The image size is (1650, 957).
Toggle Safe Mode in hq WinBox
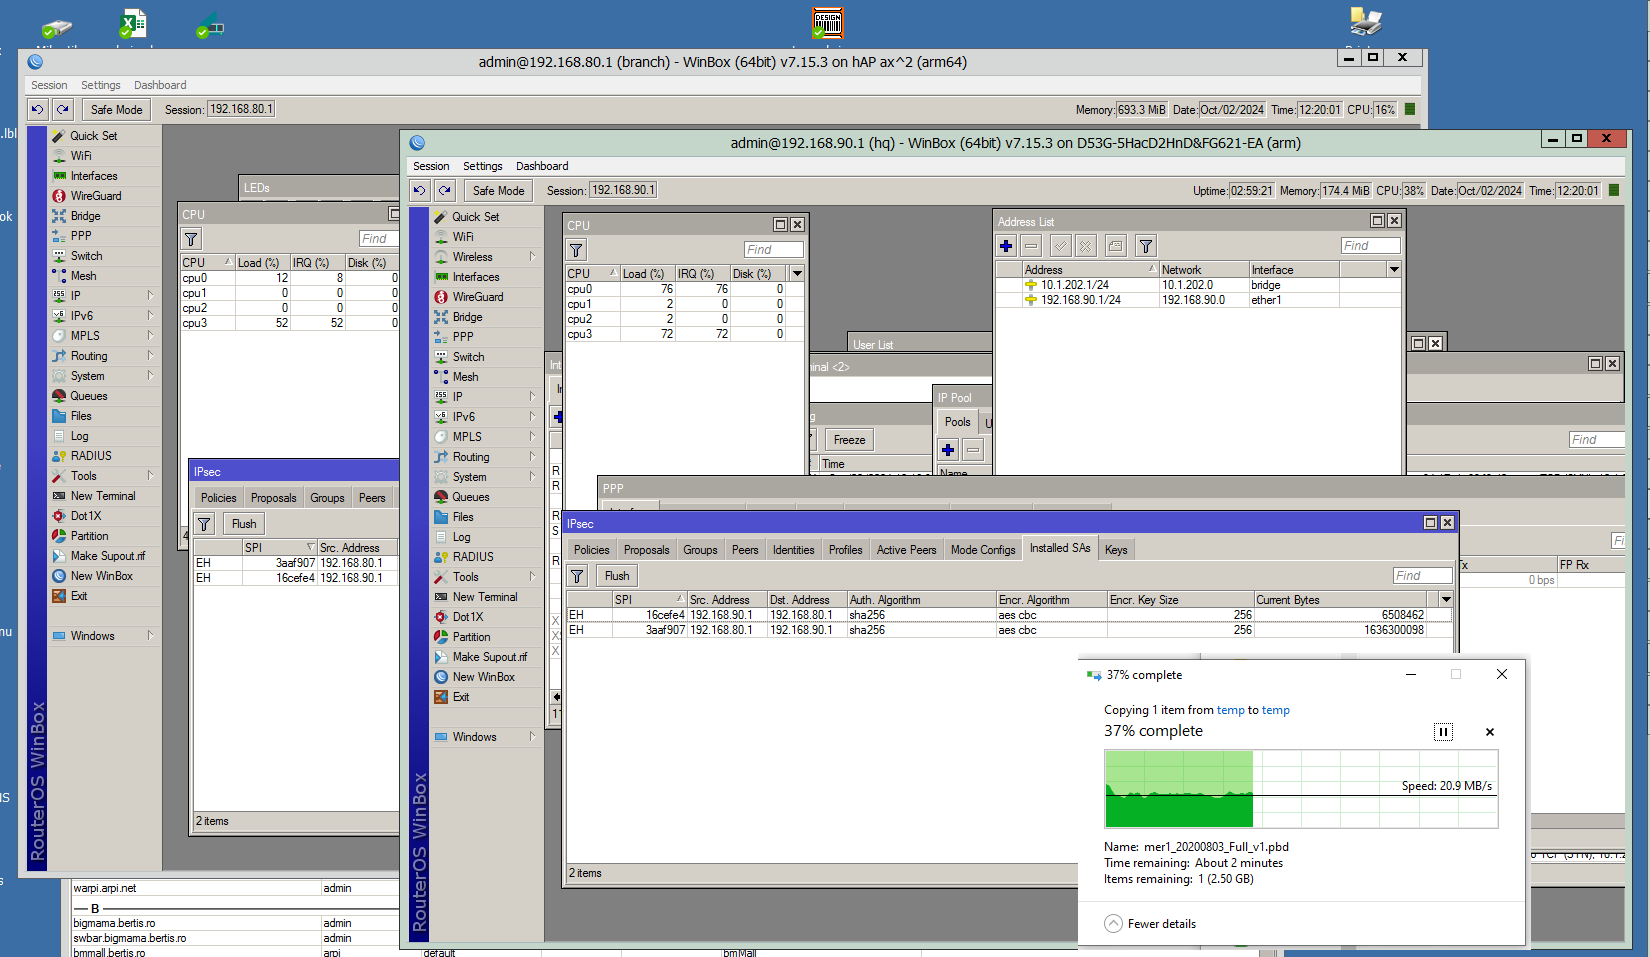pos(498,190)
